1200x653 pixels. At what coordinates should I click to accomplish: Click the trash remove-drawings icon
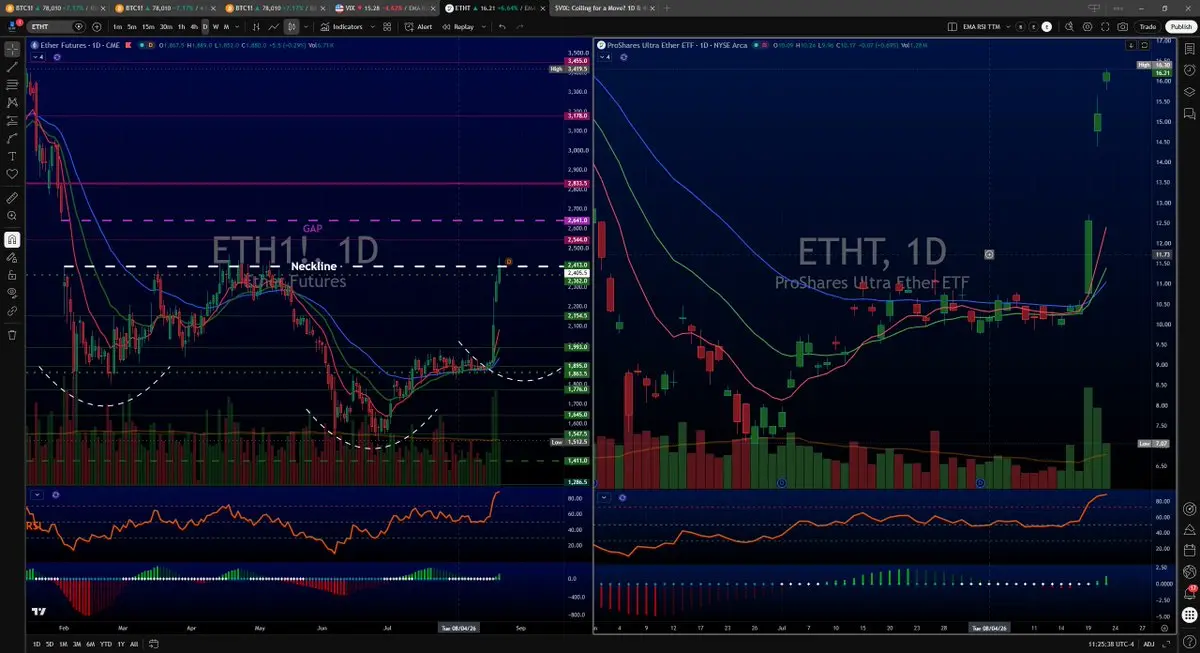coord(12,334)
